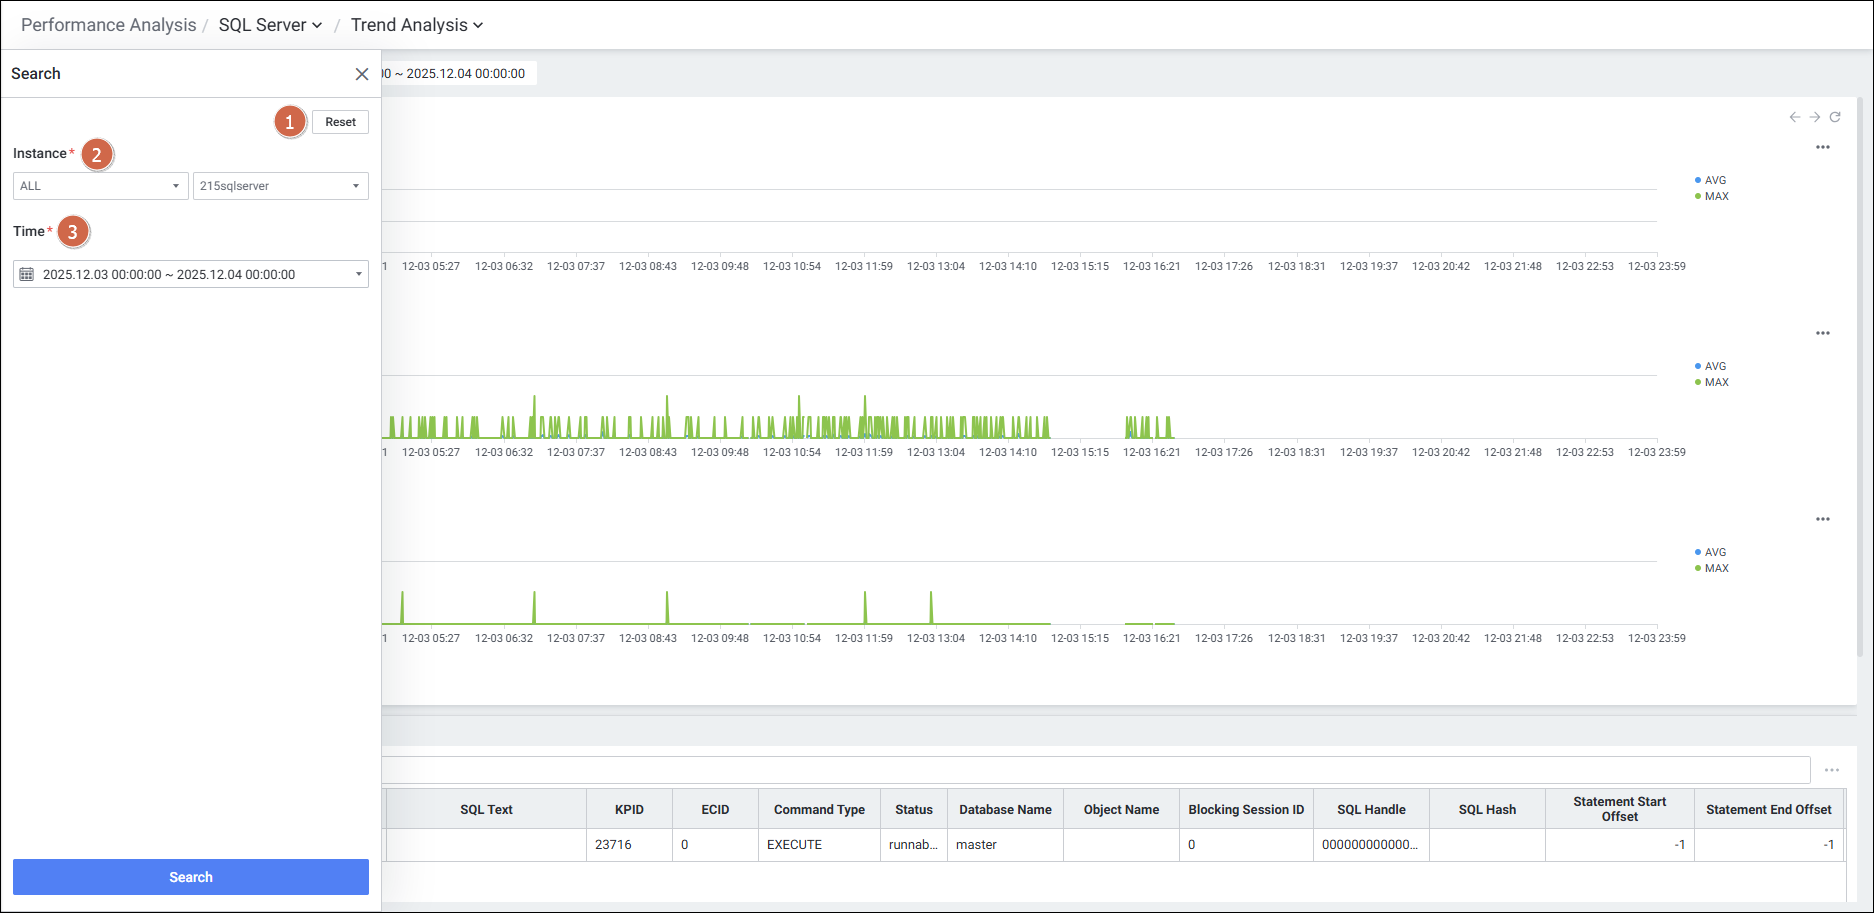Toggle MAX legend in first chart

1712,196
